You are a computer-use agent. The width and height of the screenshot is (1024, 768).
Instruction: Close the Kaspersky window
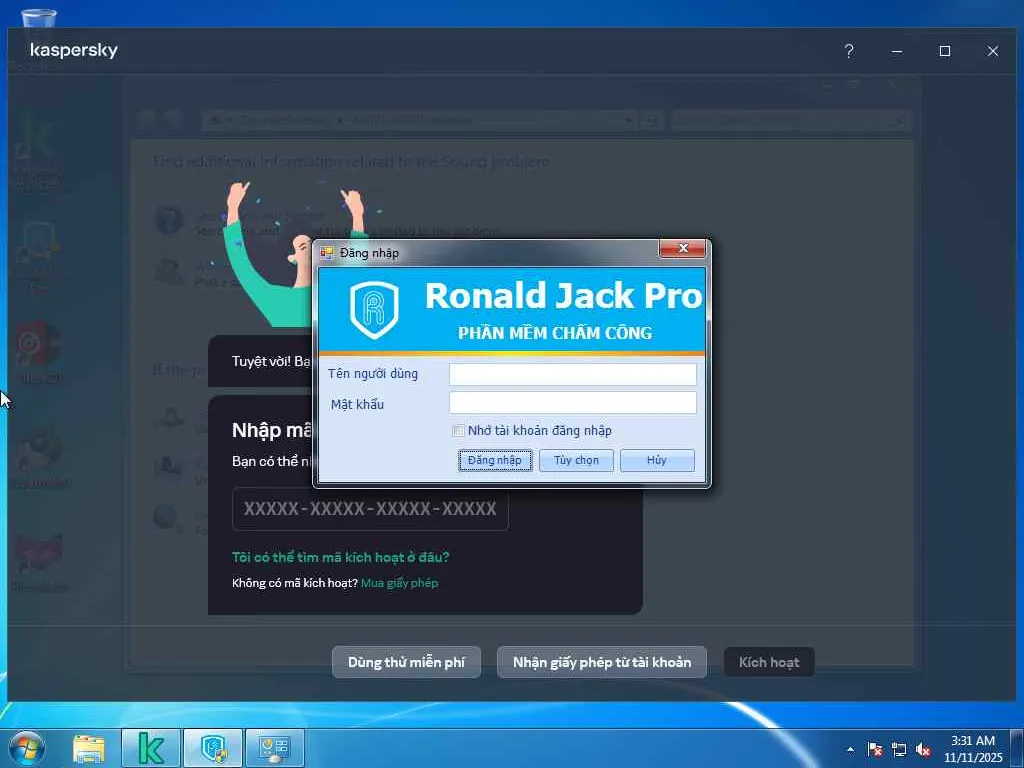(993, 51)
